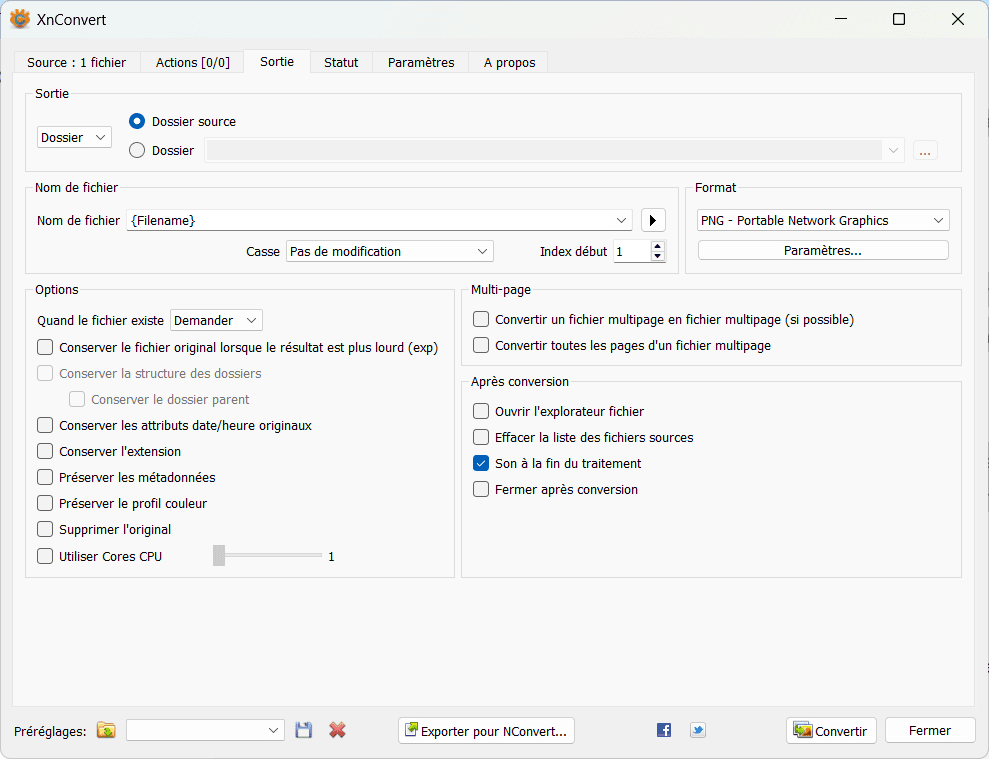989x759 pixels.
Task: Expand the output folder path dropdown
Action: [x=893, y=150]
